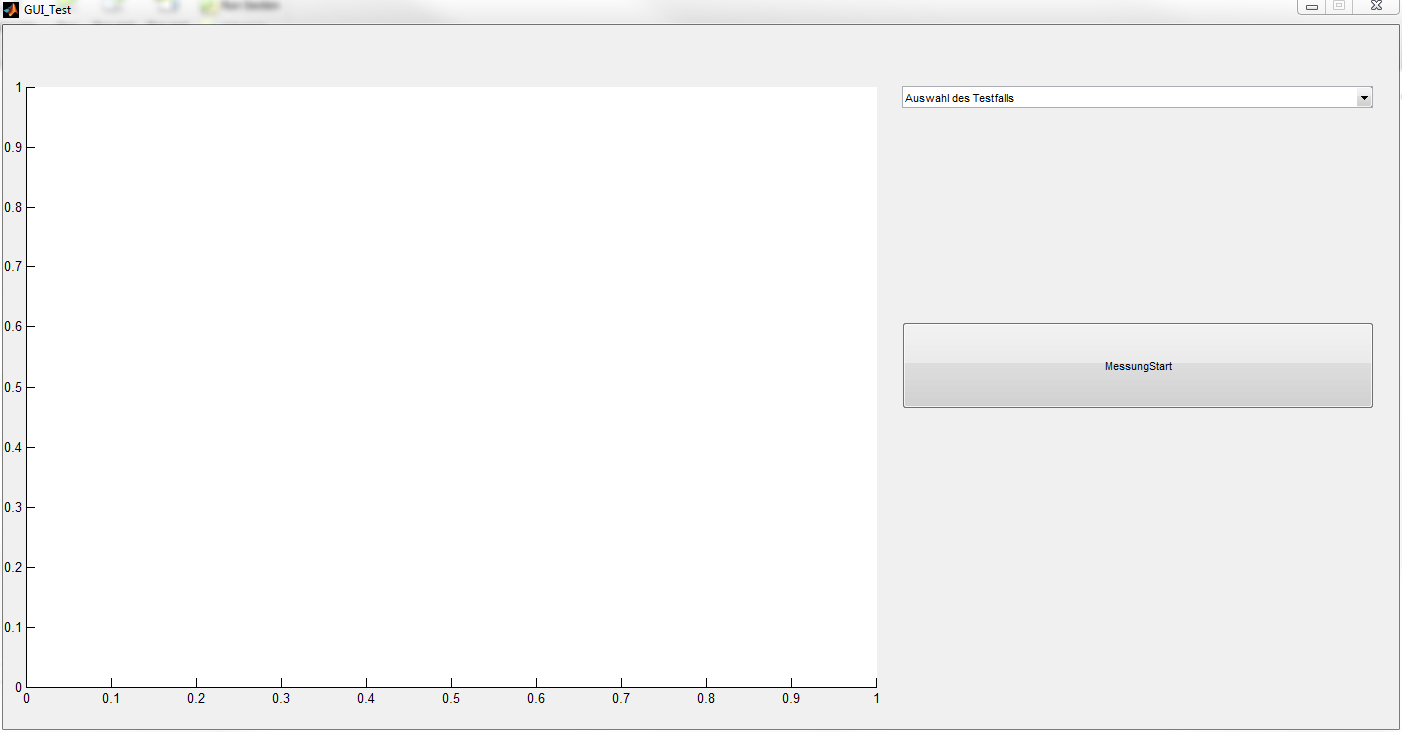Select the 0.5 tick label on y-axis
This screenshot has height=732, width=1402.
(x=12, y=387)
